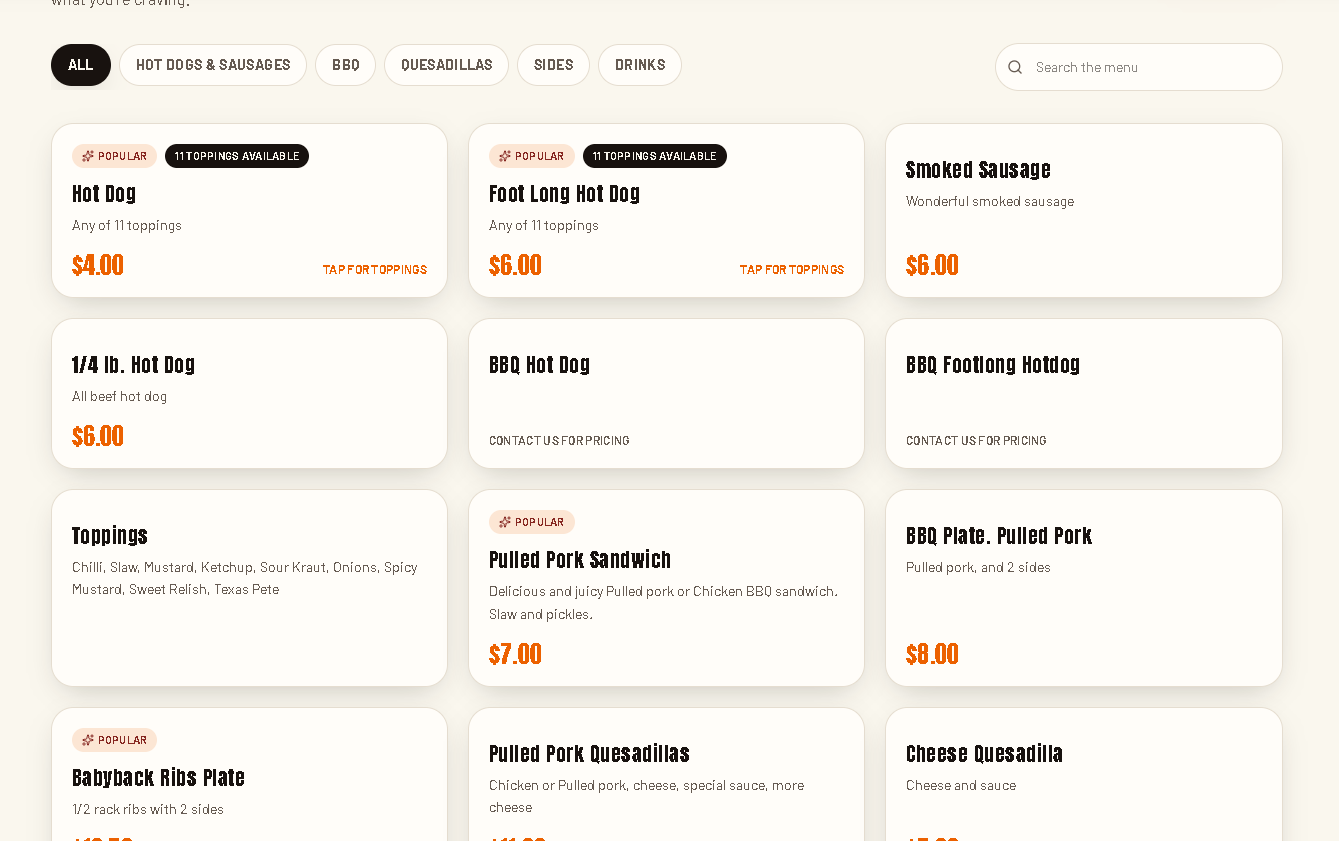This screenshot has width=1339, height=841.
Task: Select the Smoked Sausage item title
Action: point(978,170)
